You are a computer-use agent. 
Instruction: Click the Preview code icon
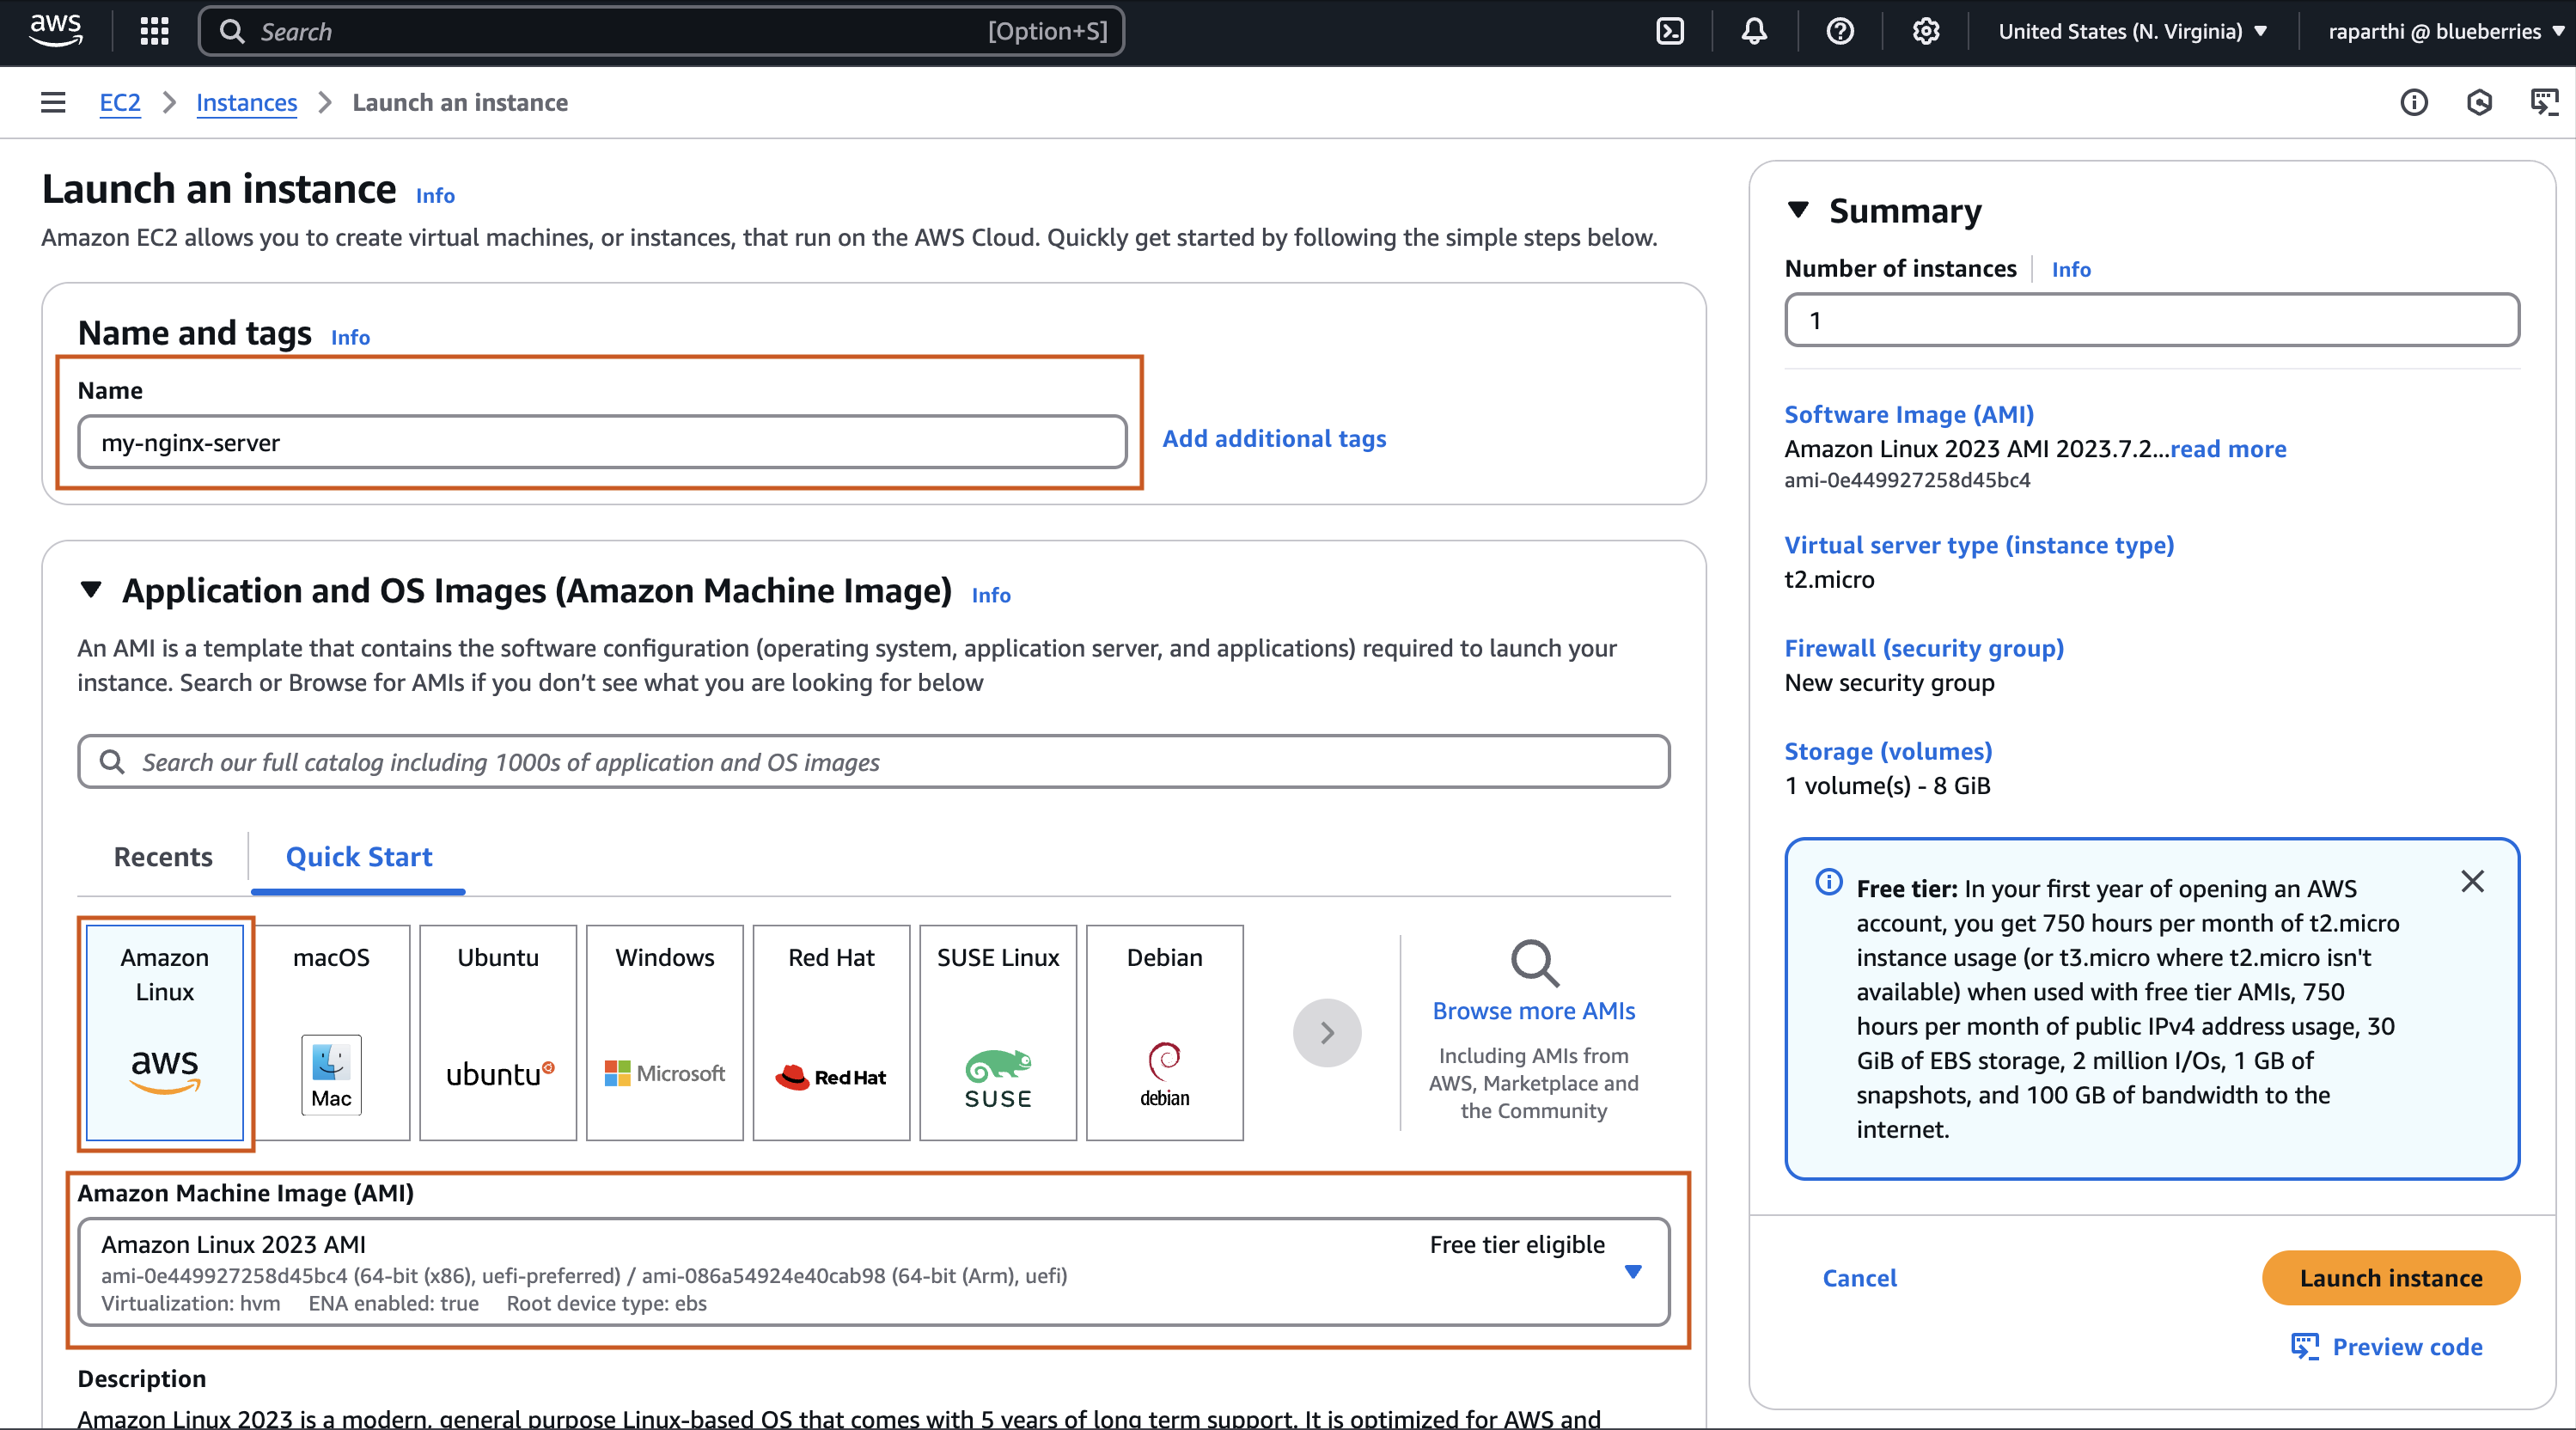click(x=2304, y=1346)
